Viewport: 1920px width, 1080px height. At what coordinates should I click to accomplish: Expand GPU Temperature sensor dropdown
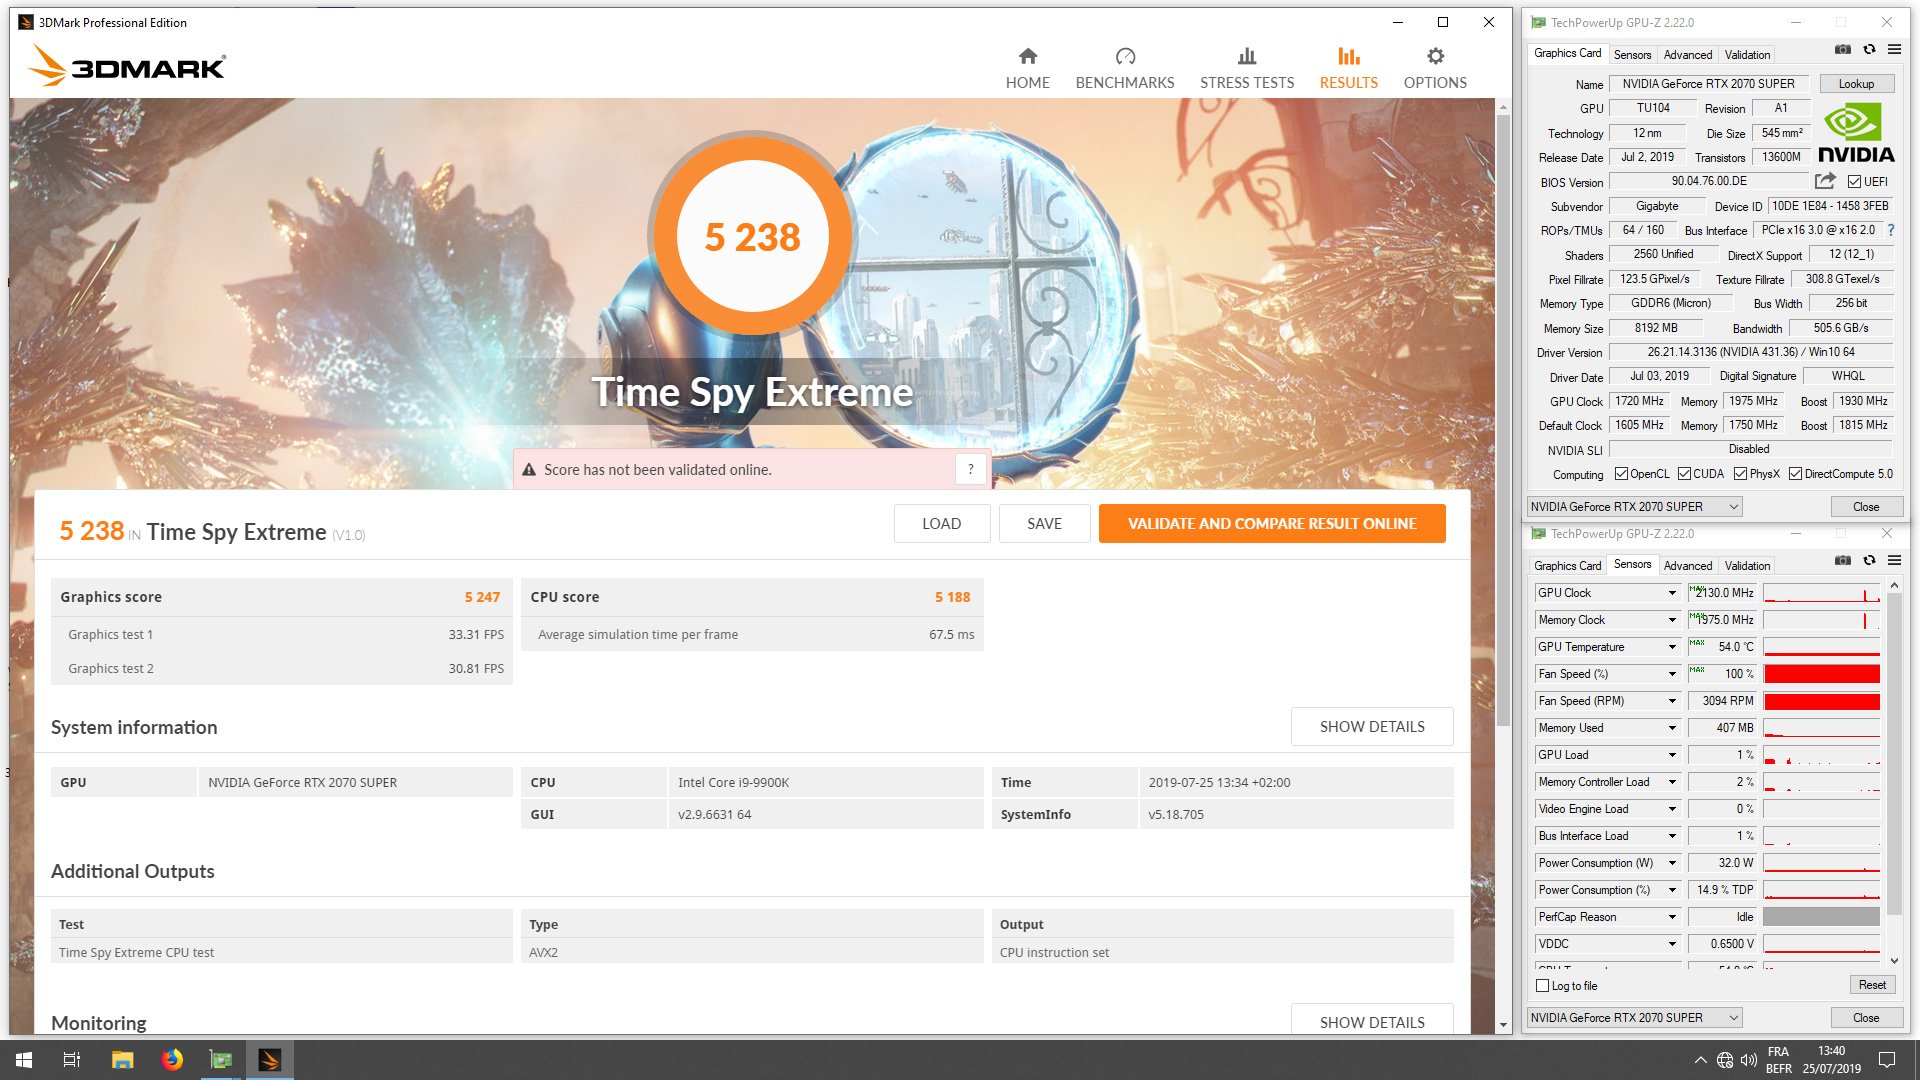tap(1671, 647)
